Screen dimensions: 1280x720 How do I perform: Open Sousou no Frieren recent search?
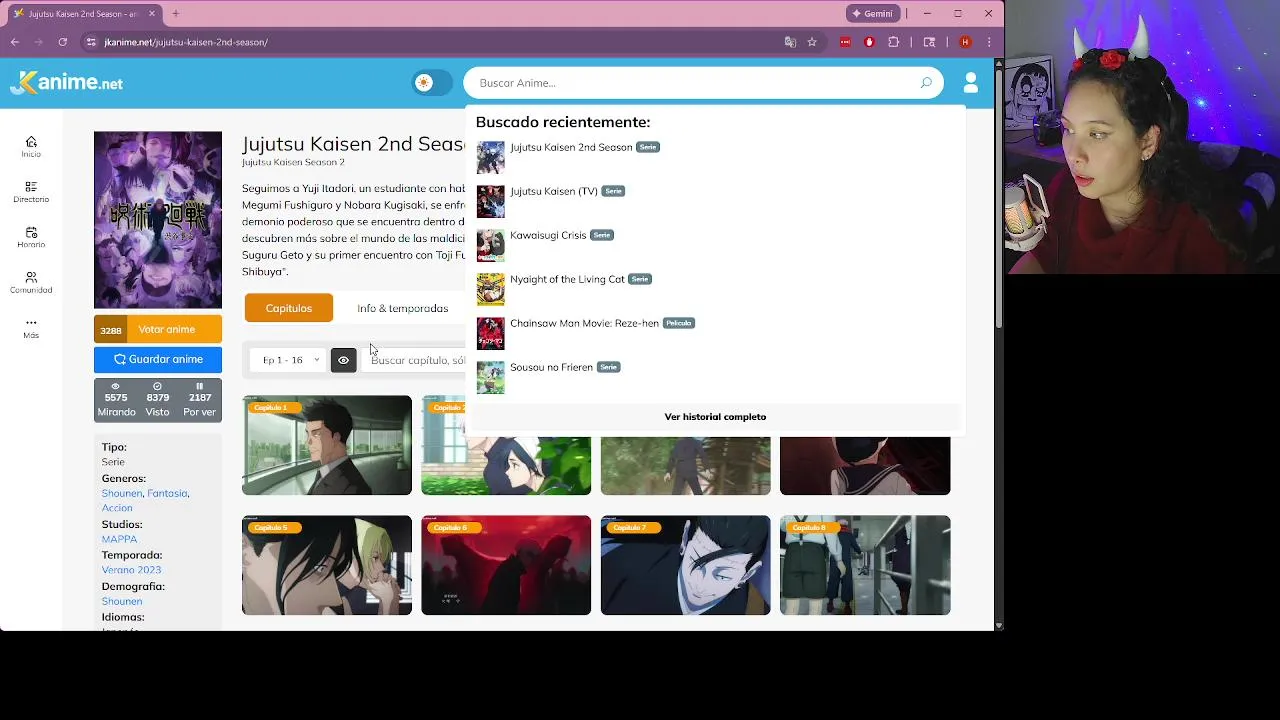551,367
